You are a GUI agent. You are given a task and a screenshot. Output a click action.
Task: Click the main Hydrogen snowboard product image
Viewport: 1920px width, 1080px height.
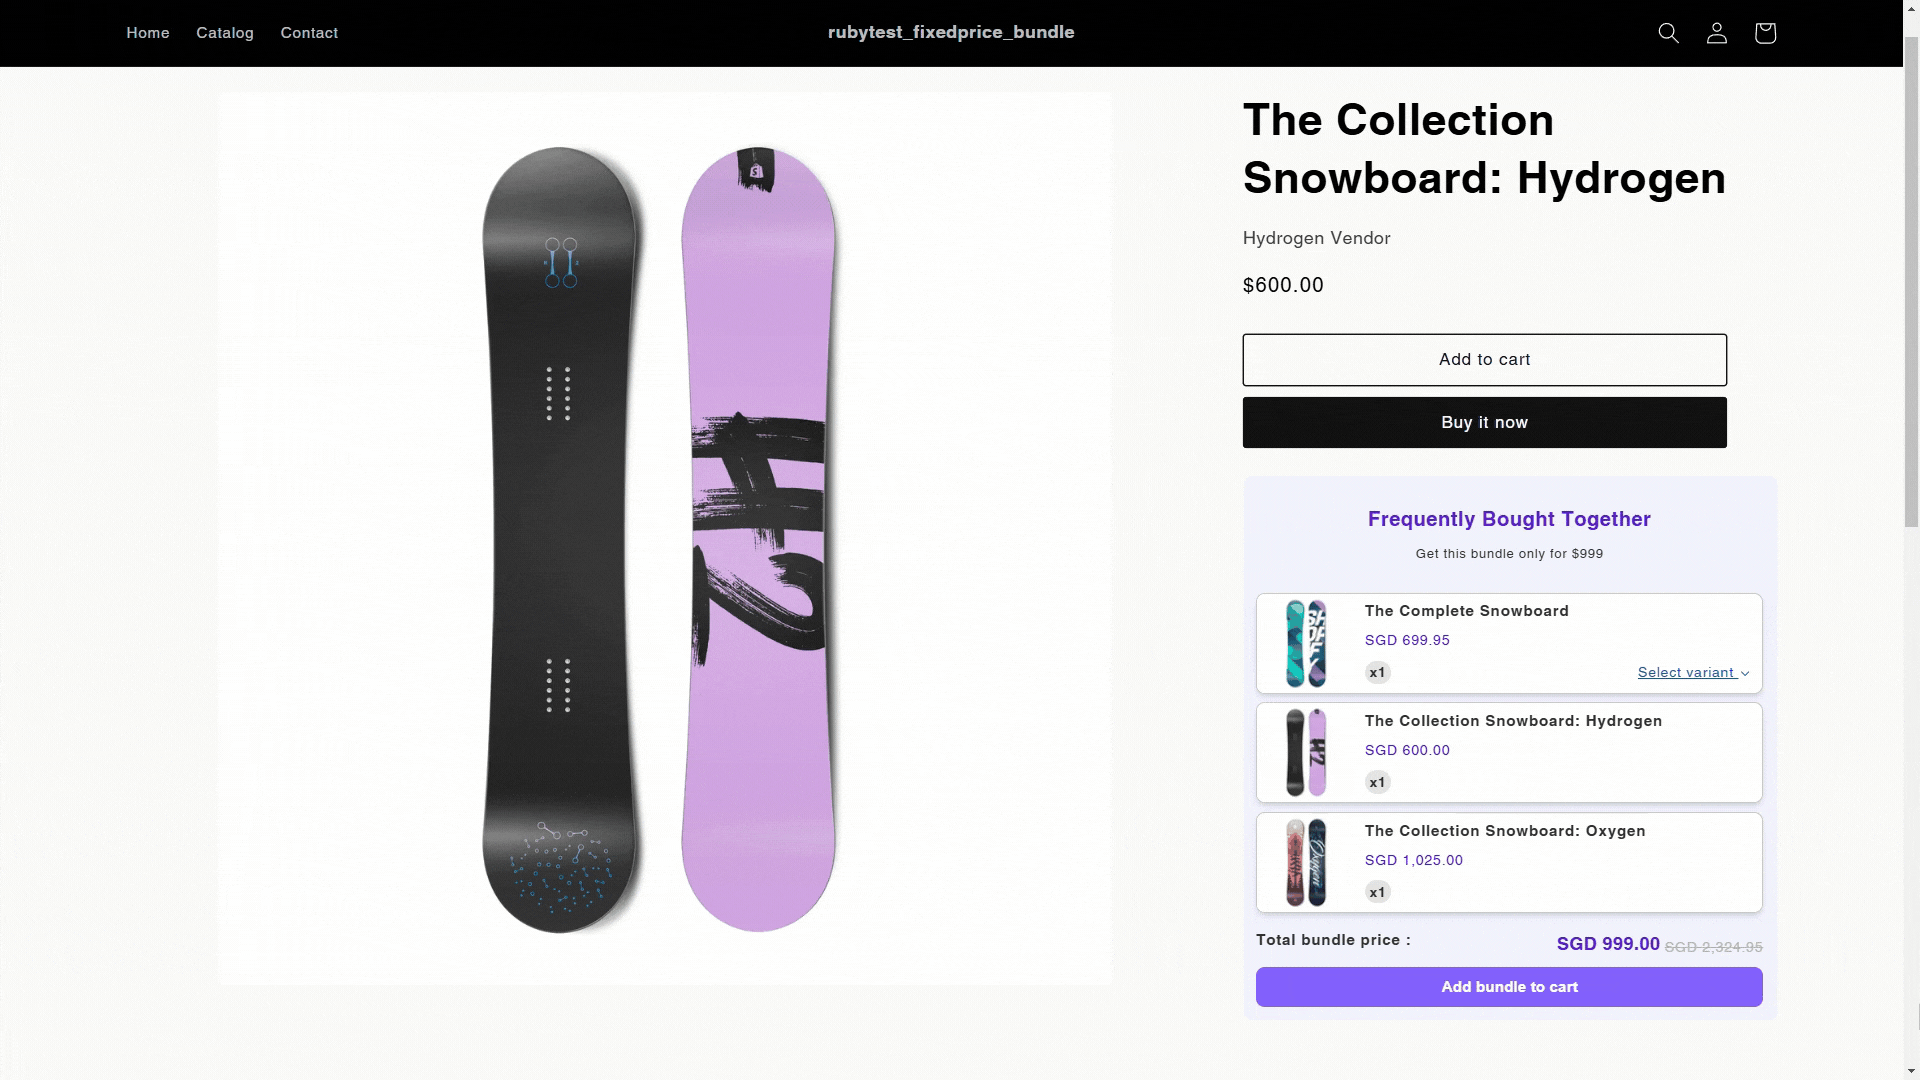coord(664,539)
